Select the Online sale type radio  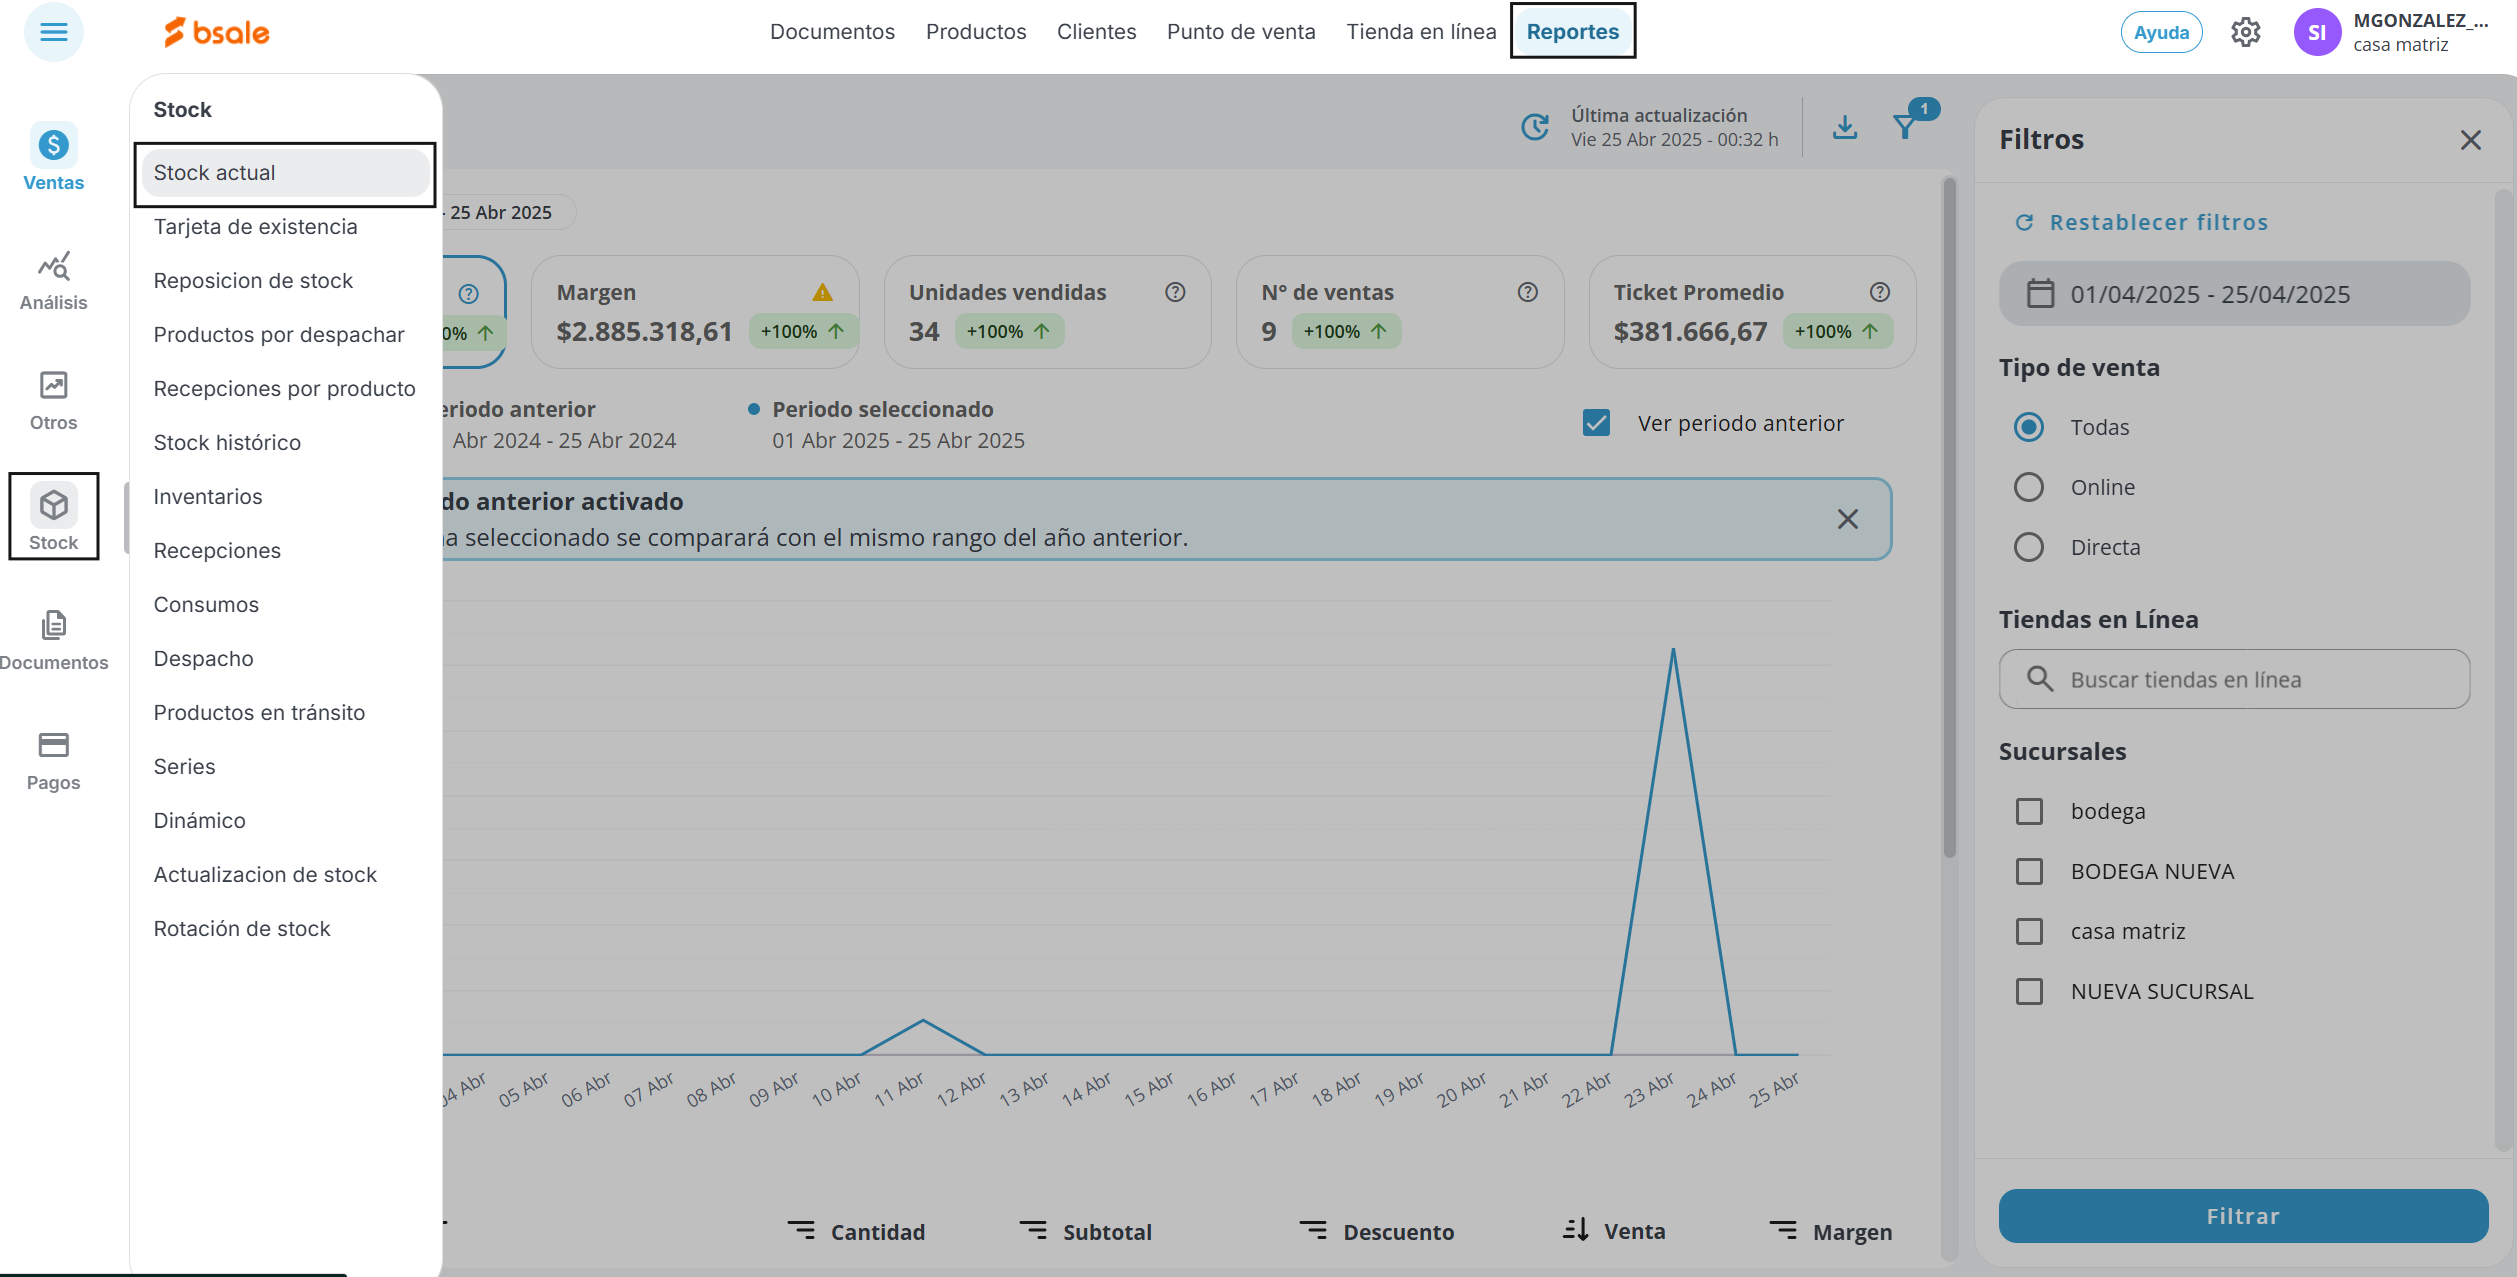point(2029,487)
